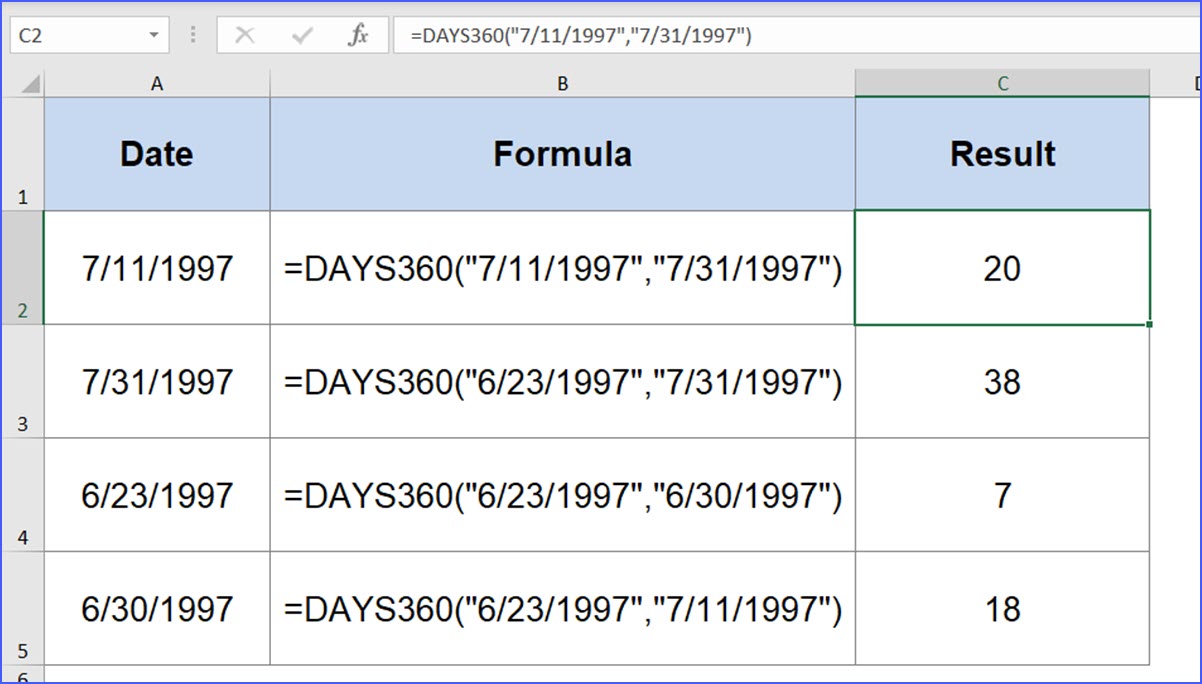
Task: Open the Name Box dropdown arrow
Action: click(154, 34)
